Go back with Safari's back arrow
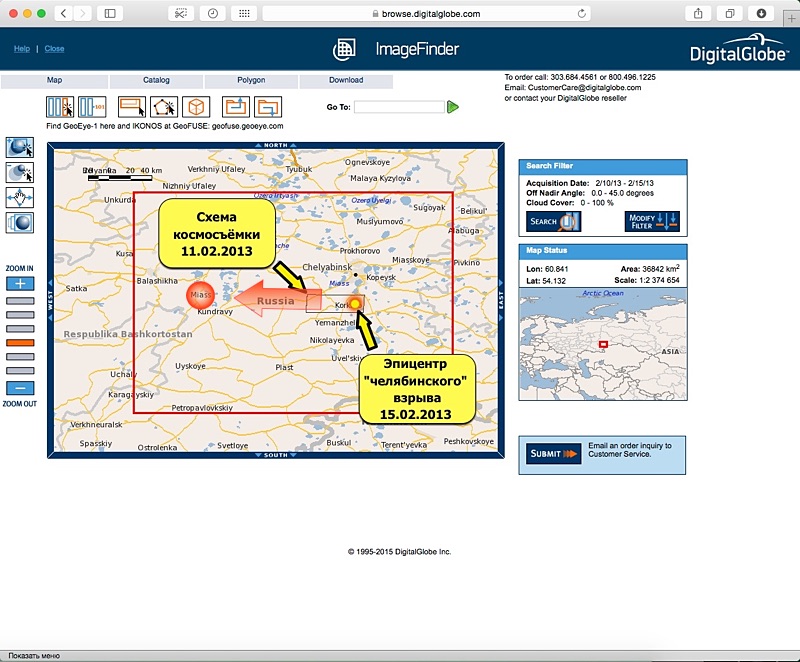Screen dimensions: 800x662 click(63, 13)
